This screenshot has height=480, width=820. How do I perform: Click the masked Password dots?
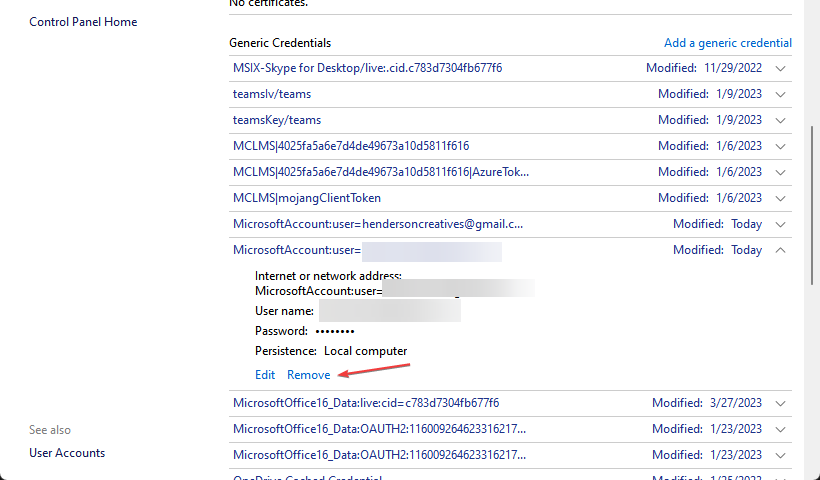(335, 331)
